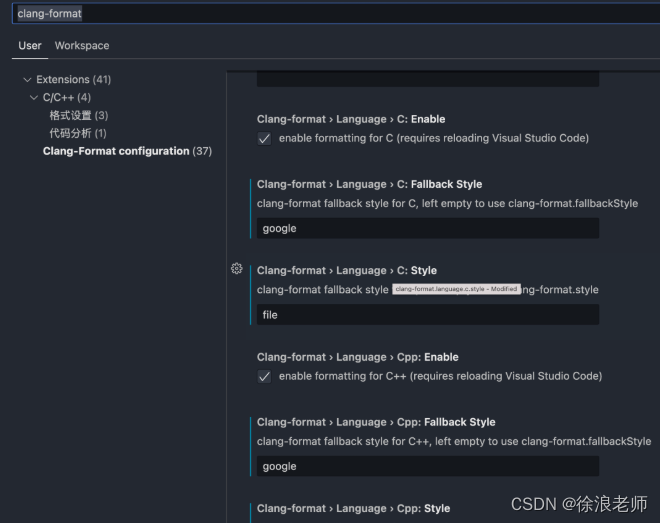Click the C: Fallback Style google input field
Screen dimensions: 664x523
(428, 228)
